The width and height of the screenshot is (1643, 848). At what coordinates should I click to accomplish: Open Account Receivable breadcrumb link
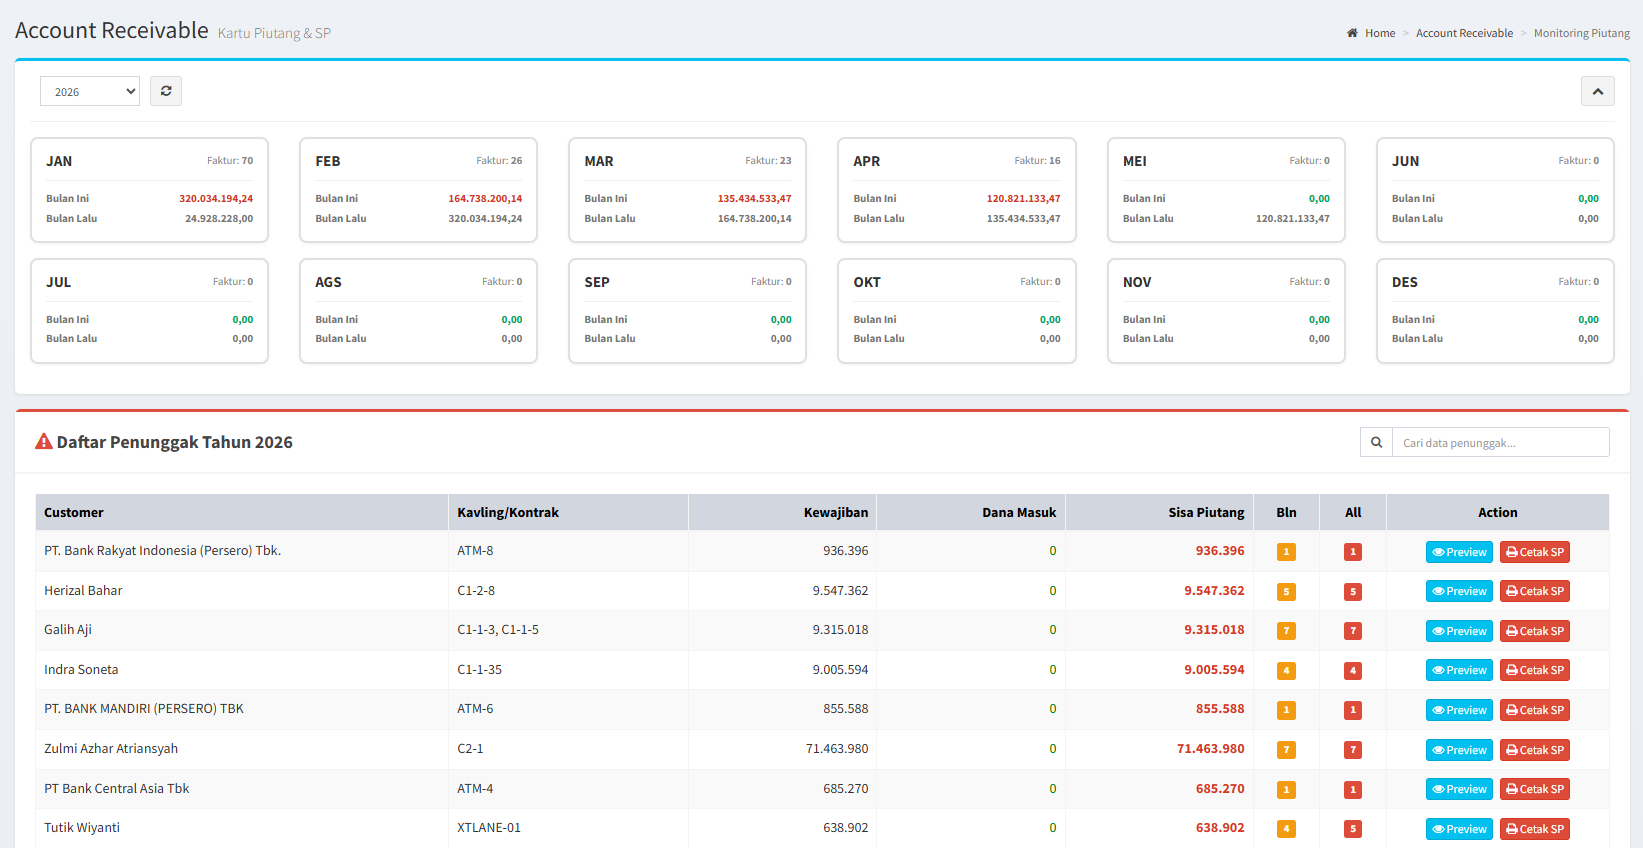1464,33
